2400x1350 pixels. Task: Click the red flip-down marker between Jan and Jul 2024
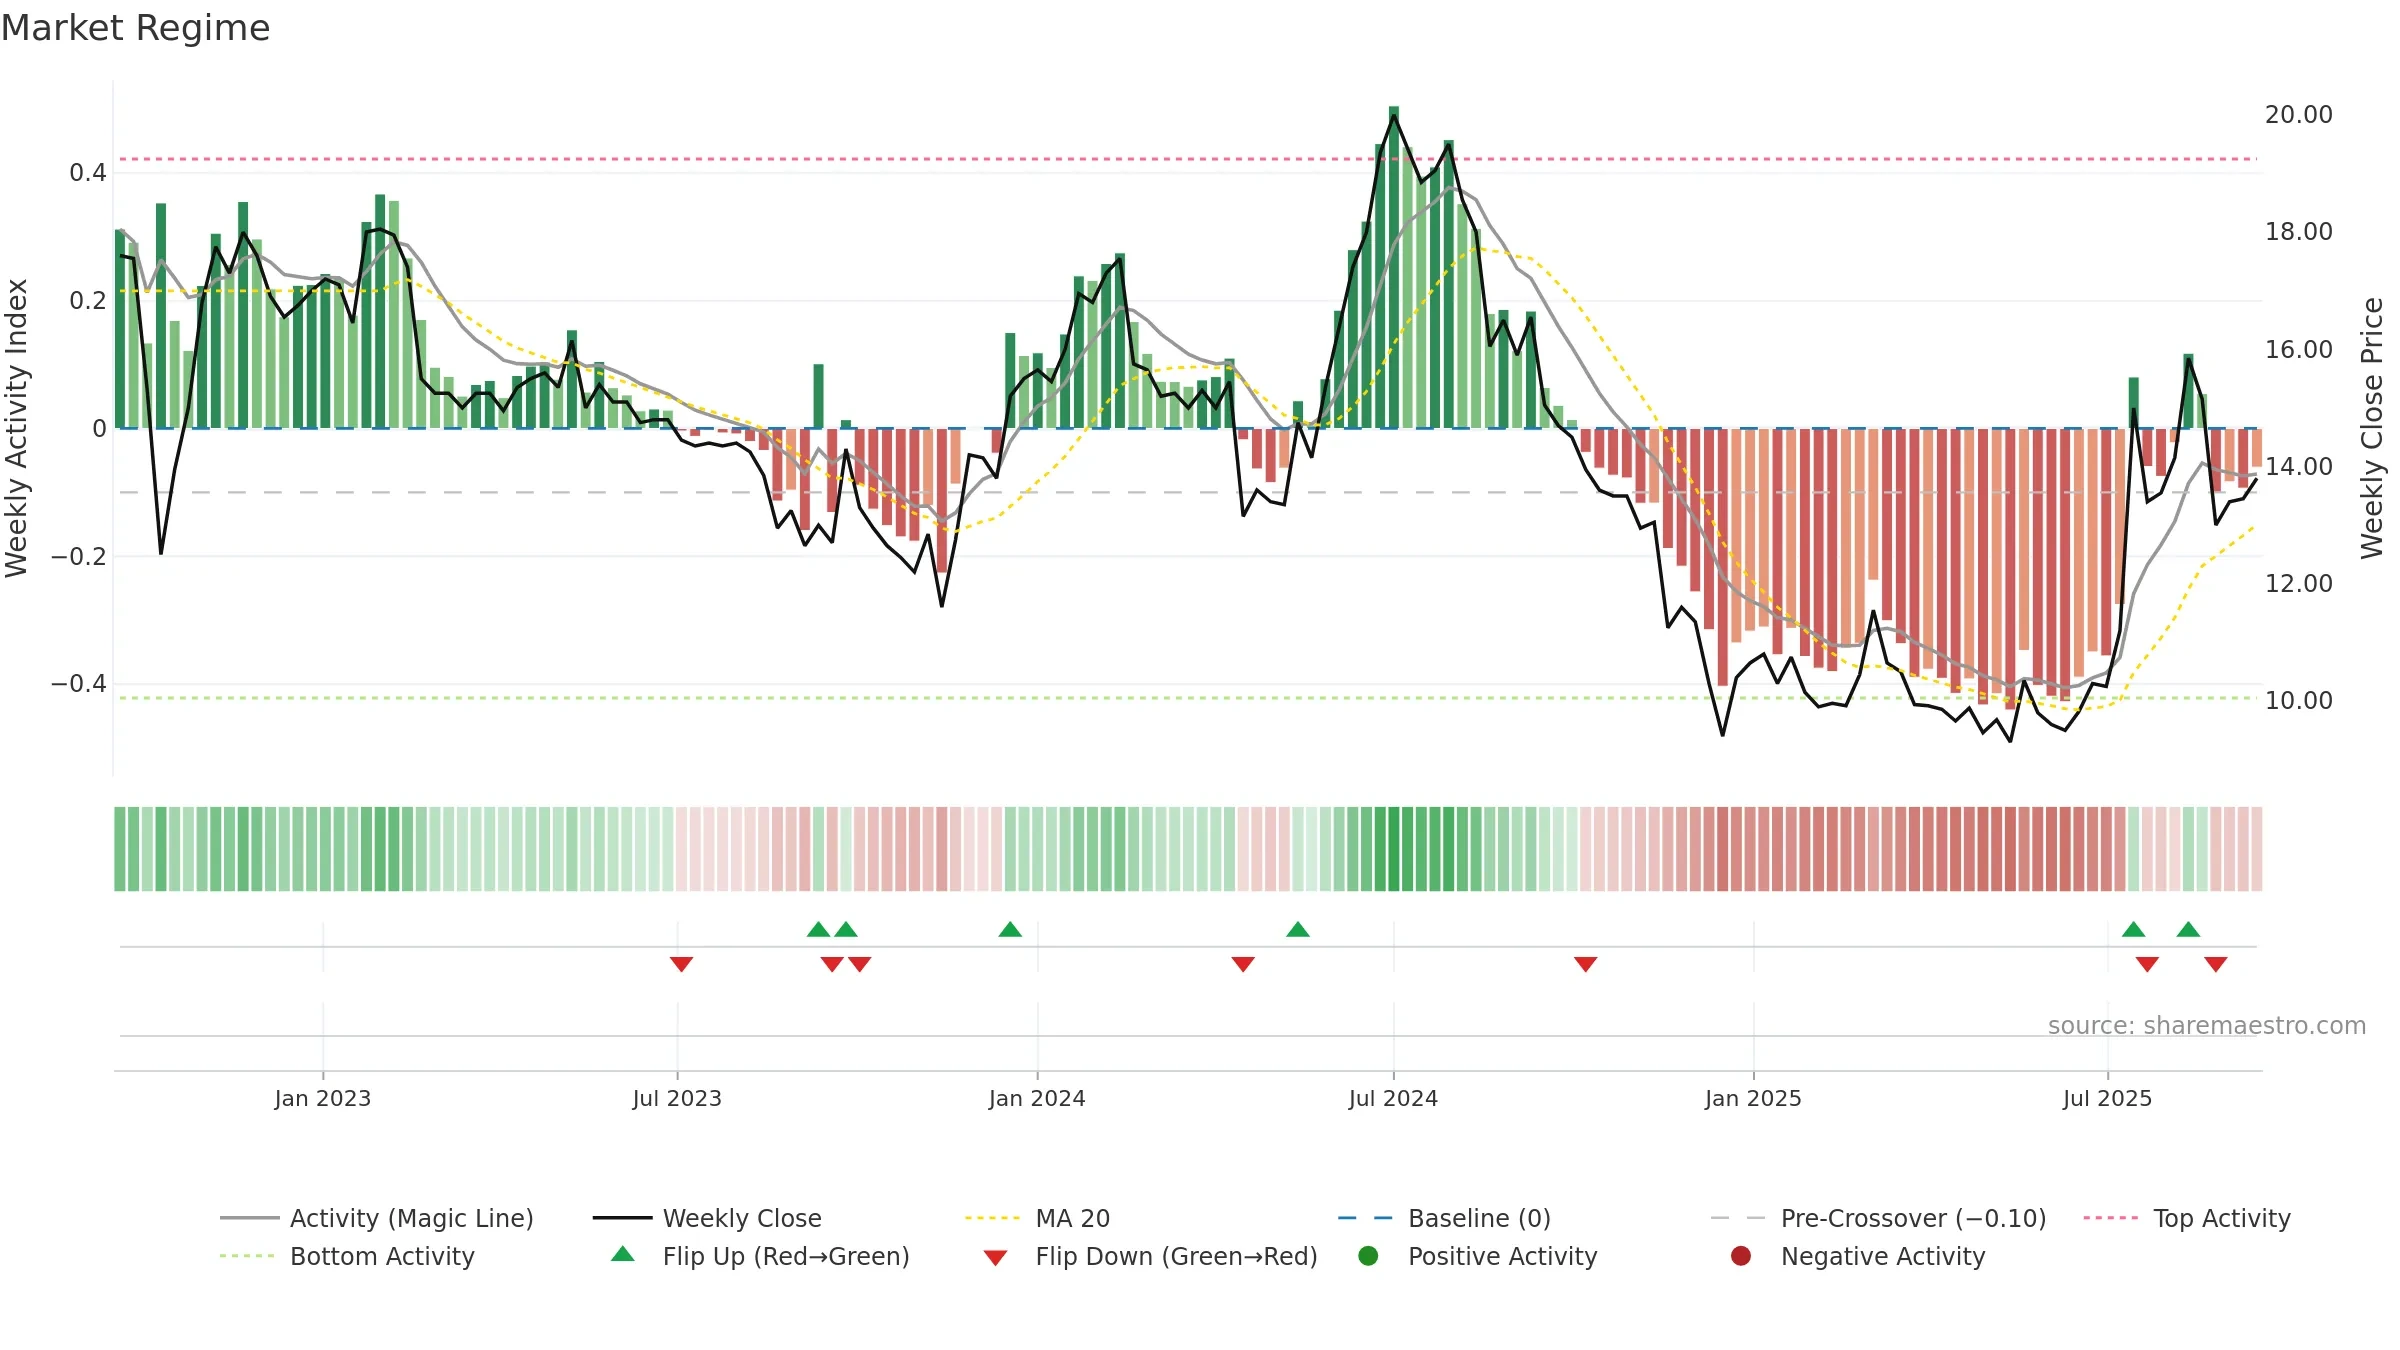click(1243, 964)
